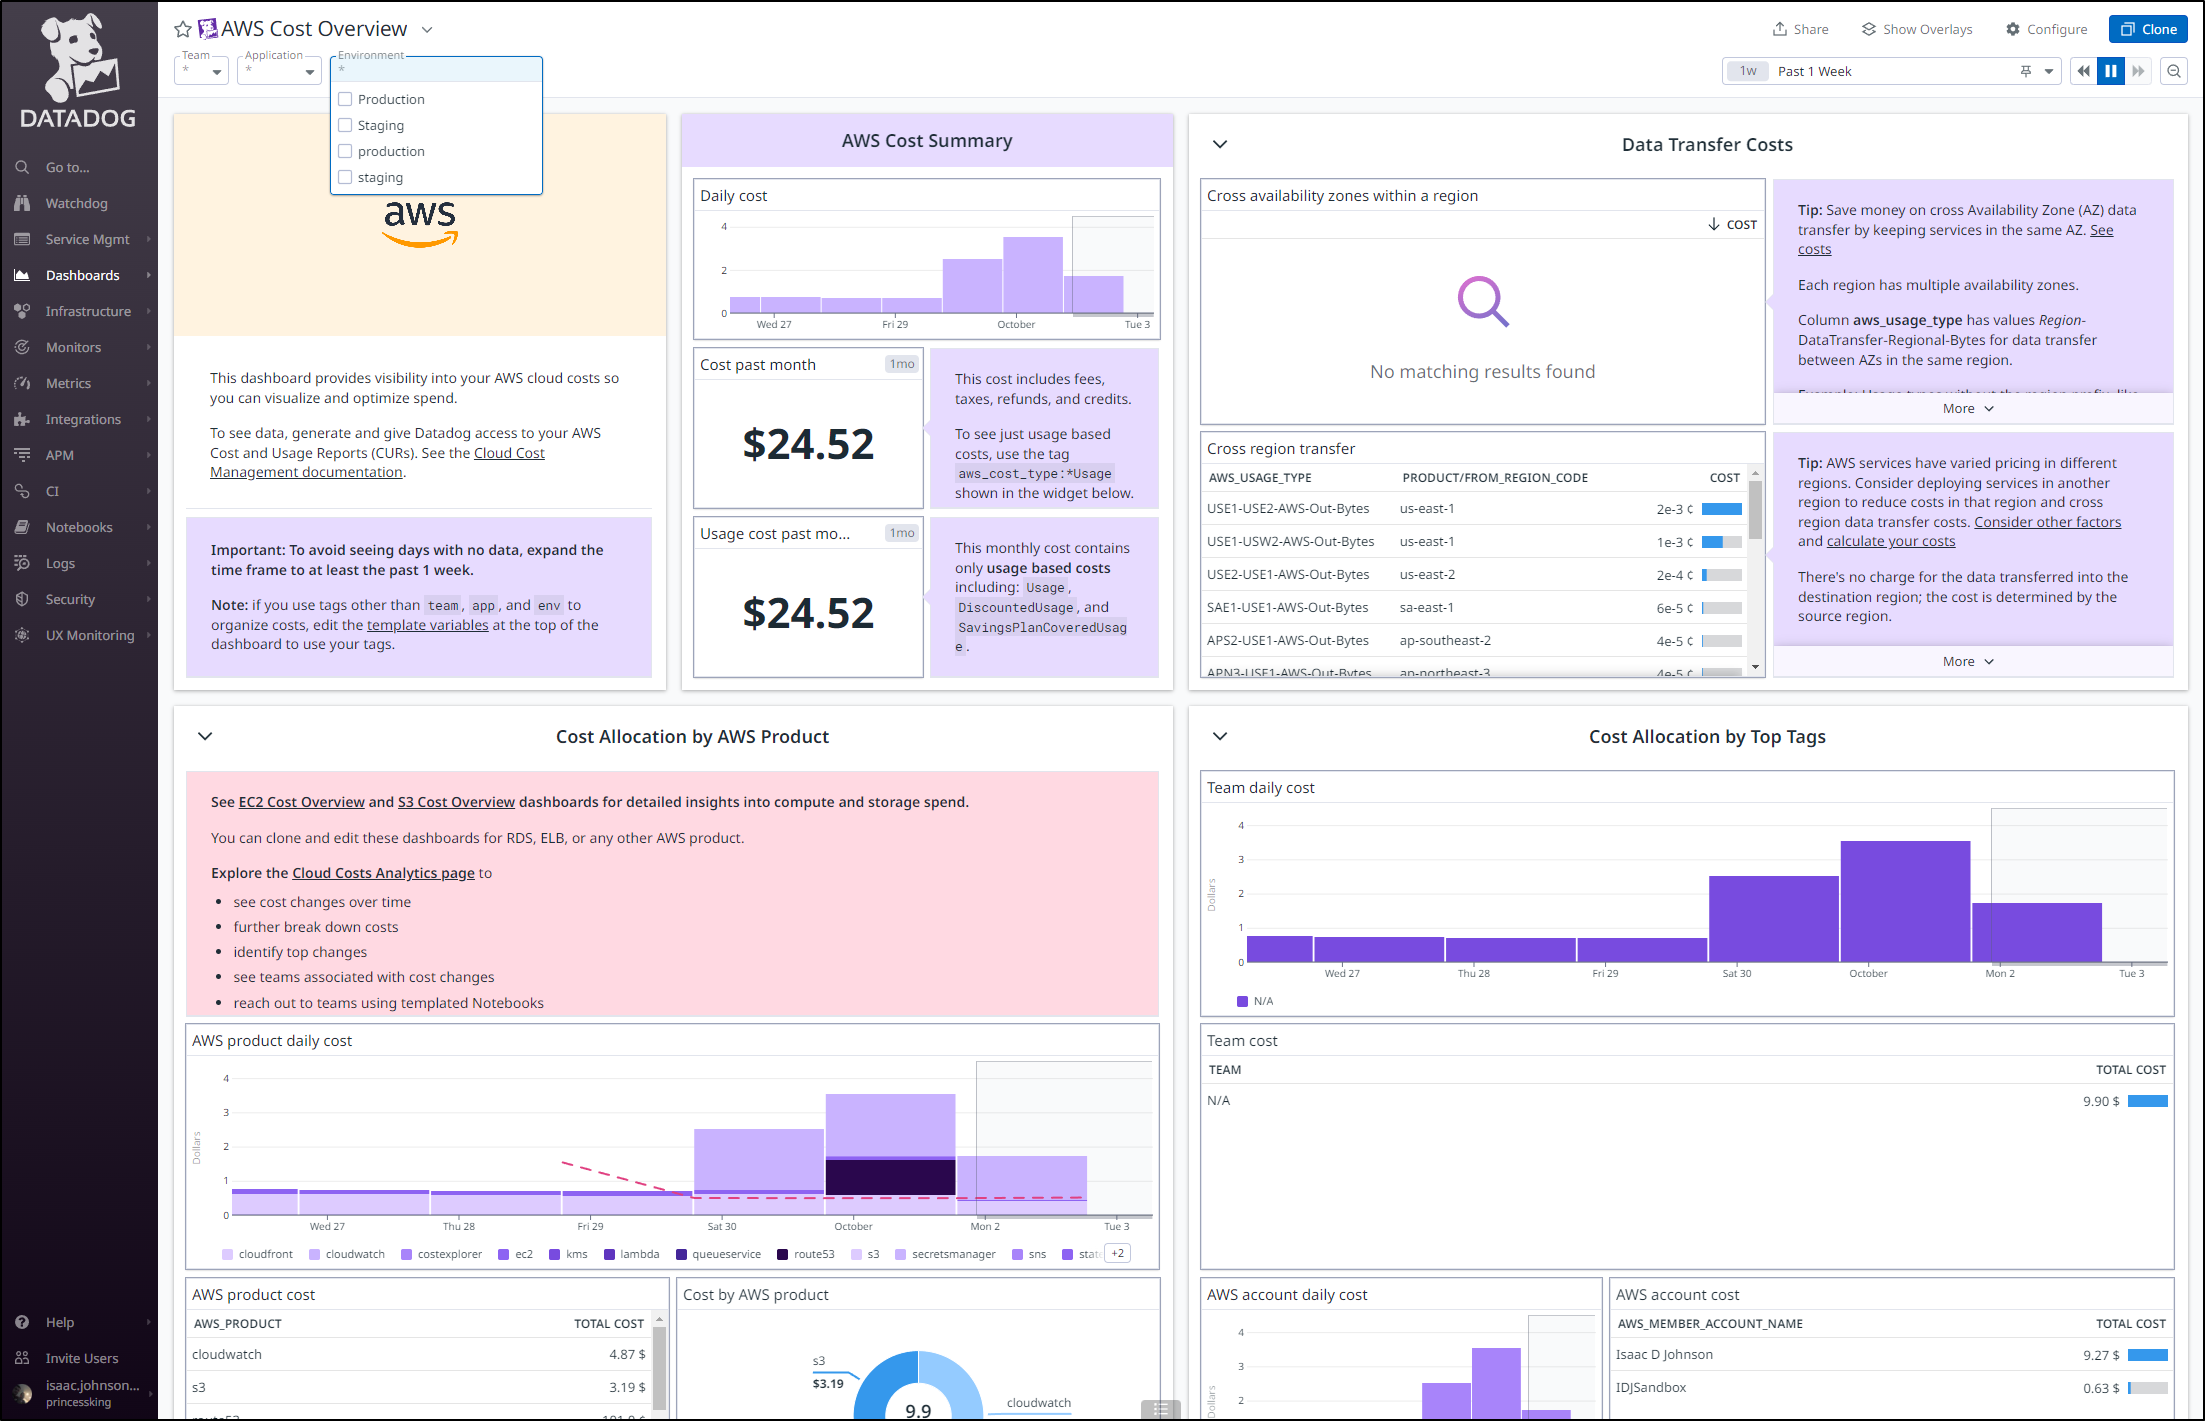Check the capitalized Staging option
This screenshot has height=1421, width=2205.
[345, 125]
